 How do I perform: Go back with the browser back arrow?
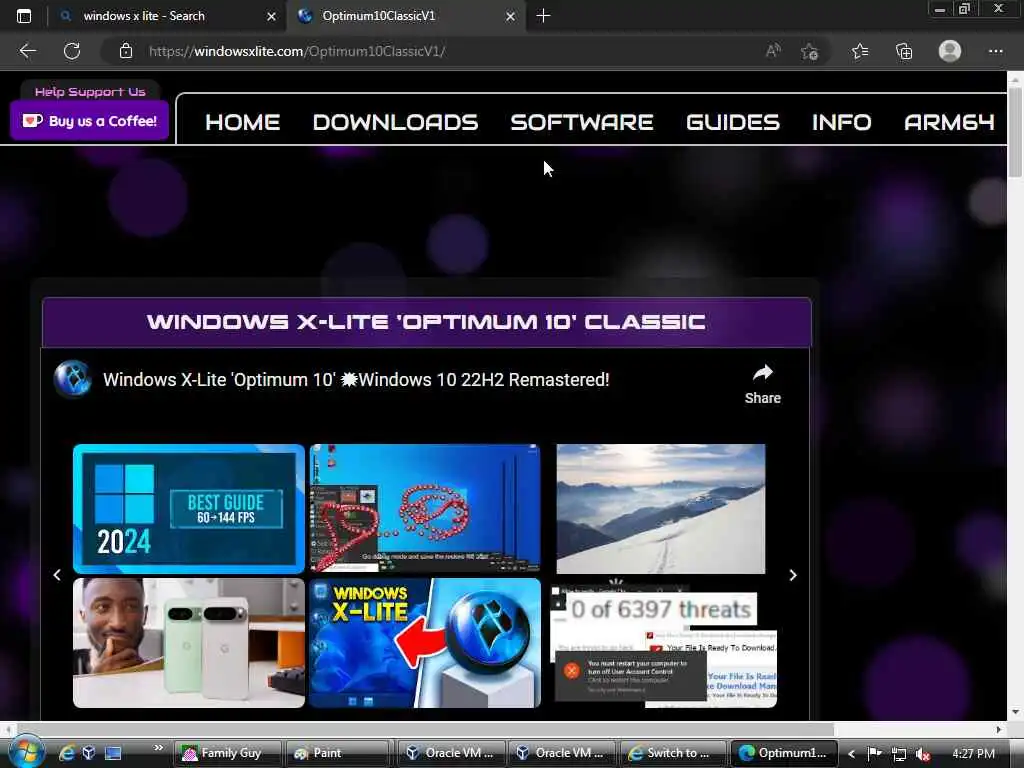click(27, 51)
